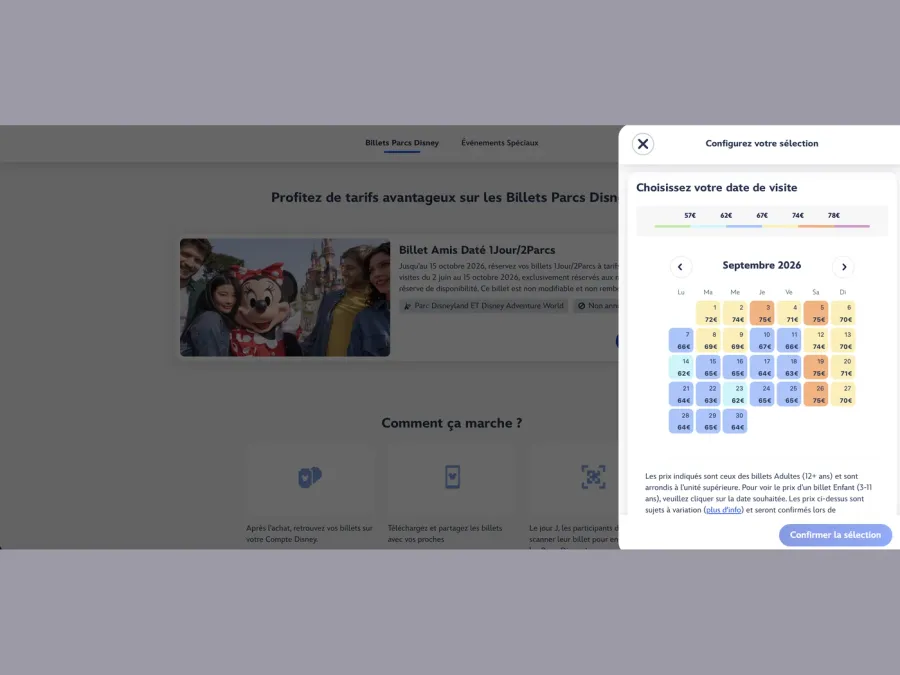Click the 67€ price legend label

762,215
